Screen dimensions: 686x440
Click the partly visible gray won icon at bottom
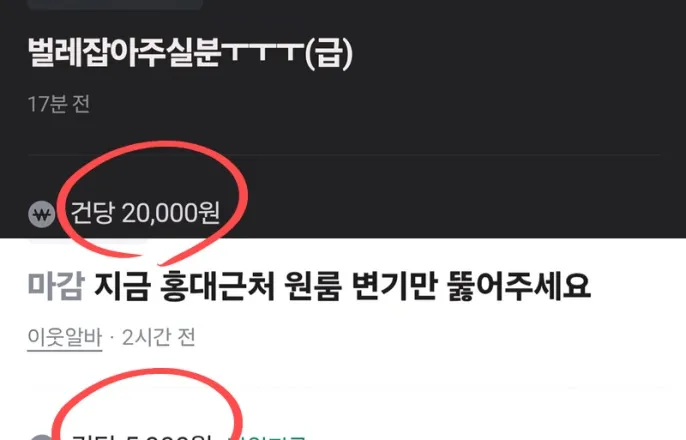tap(42, 437)
